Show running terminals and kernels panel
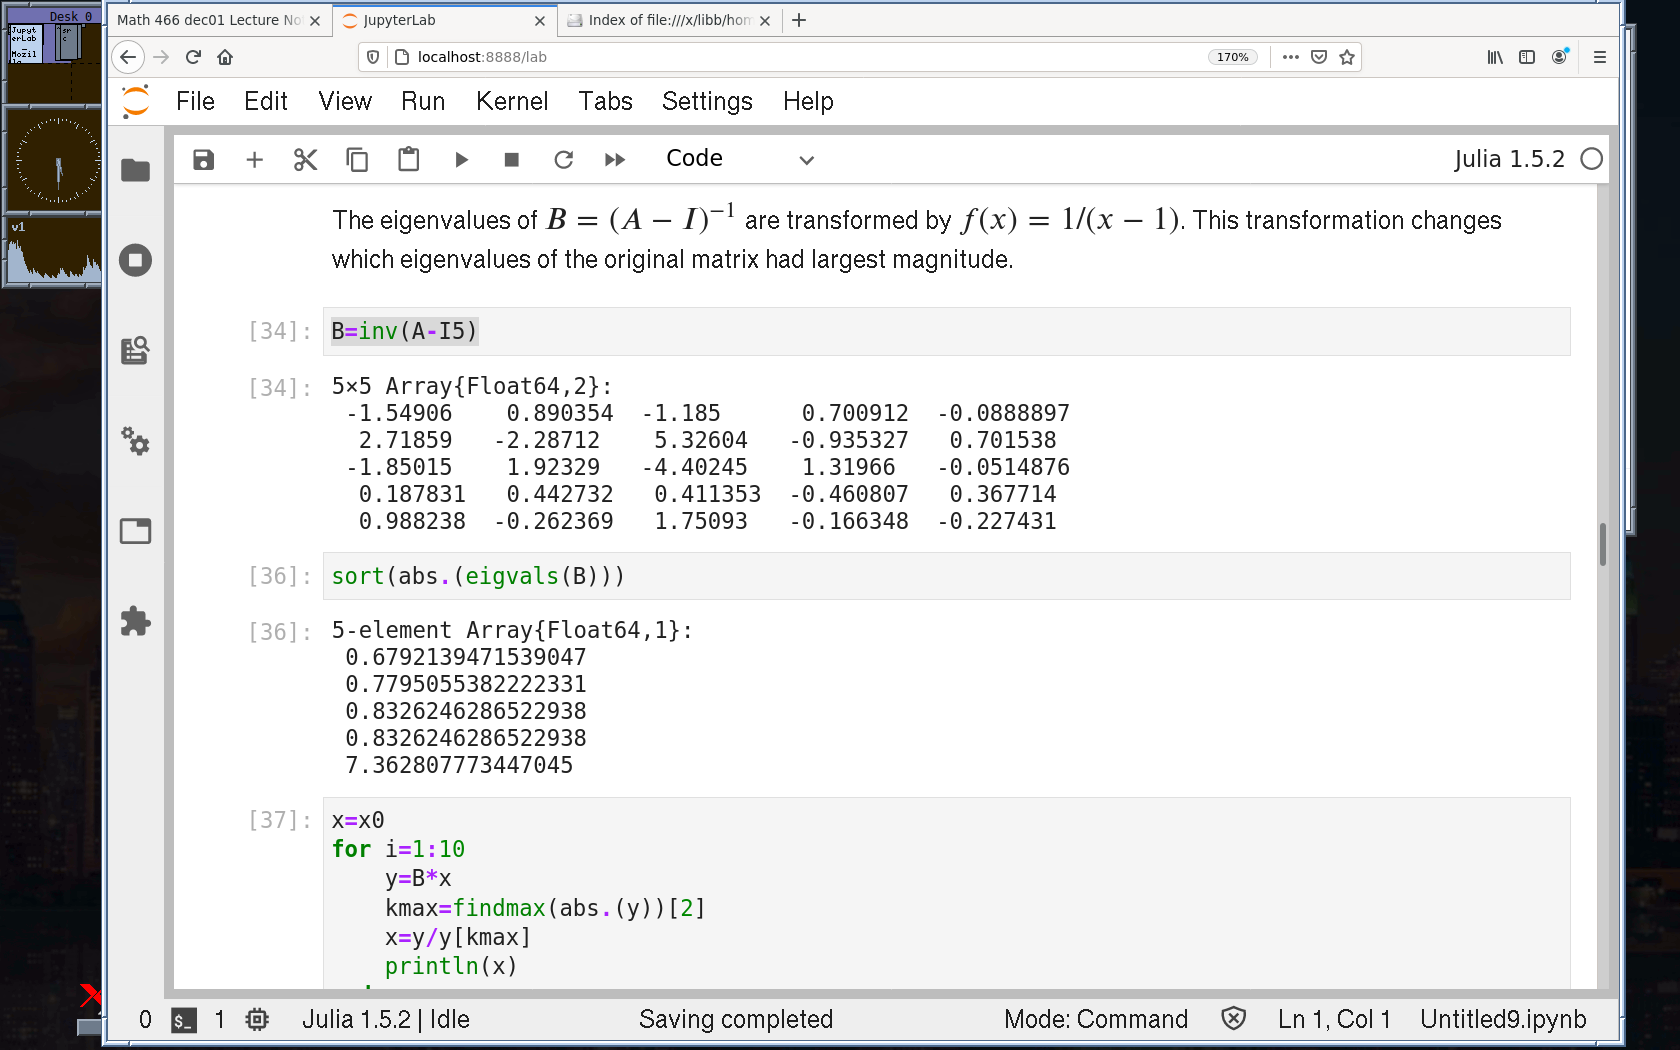The width and height of the screenshot is (1680, 1050). [135, 261]
